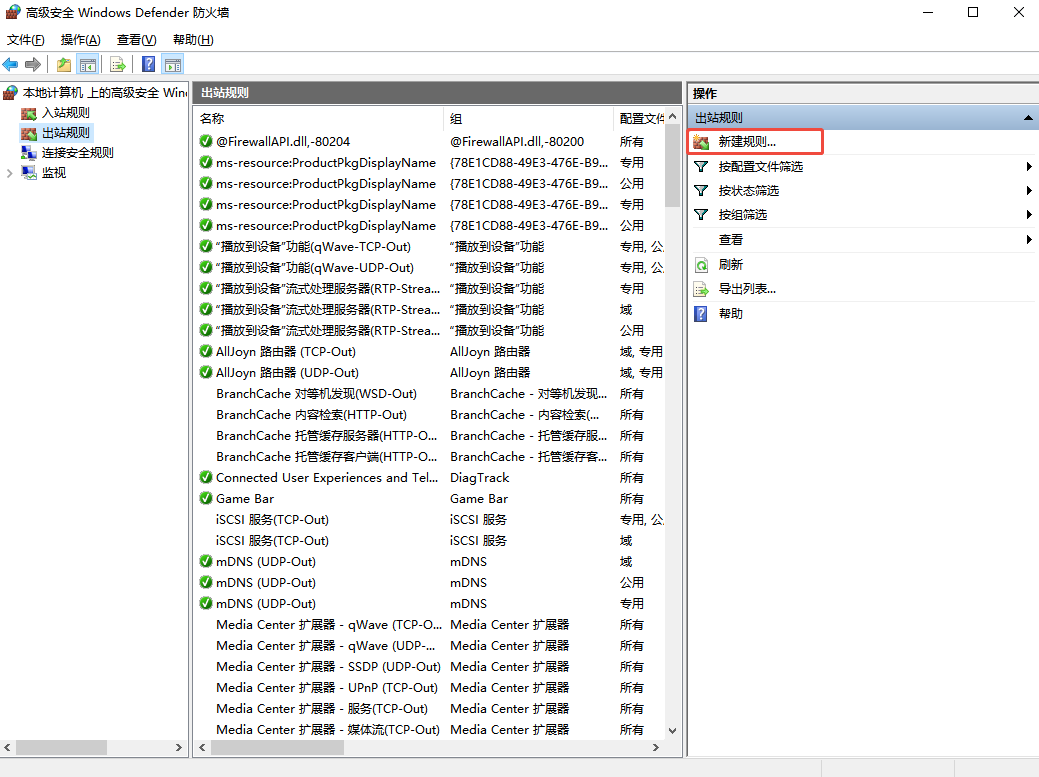Viewport: 1039px width, 777px height.
Task: Click the DiagTrack group cell
Action: tap(480, 478)
